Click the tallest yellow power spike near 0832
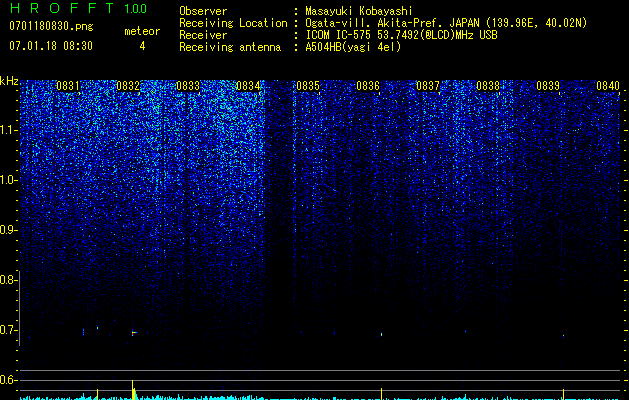 click(x=133, y=390)
